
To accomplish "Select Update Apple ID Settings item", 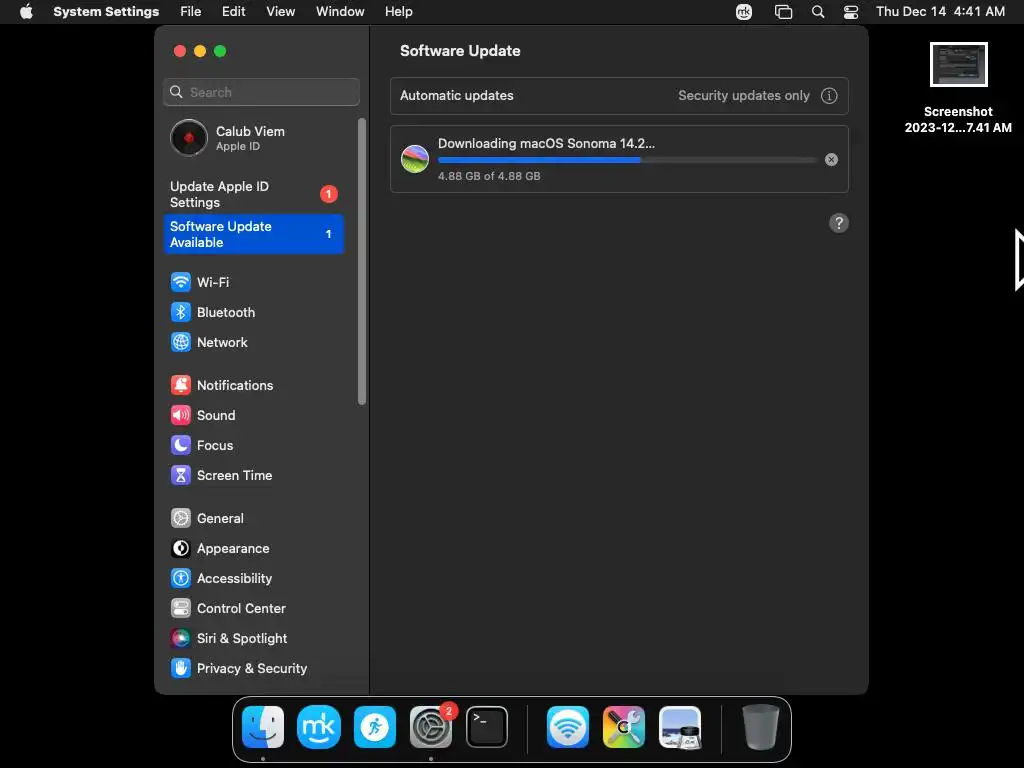I will point(253,194).
